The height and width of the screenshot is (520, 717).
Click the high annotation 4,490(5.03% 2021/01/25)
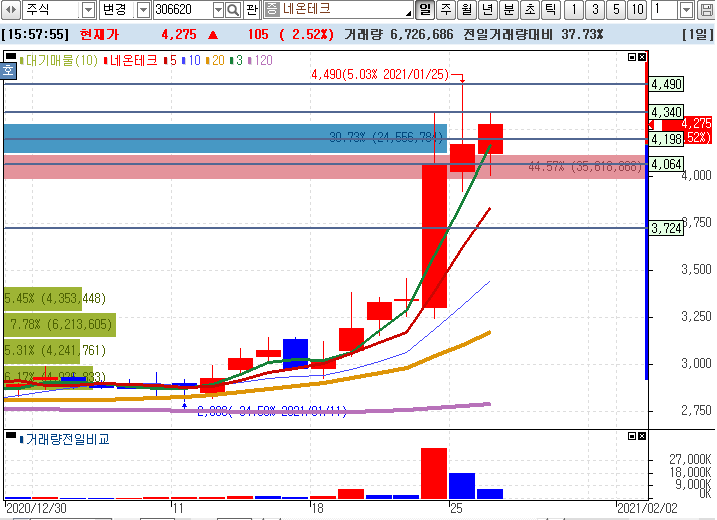coord(380,74)
